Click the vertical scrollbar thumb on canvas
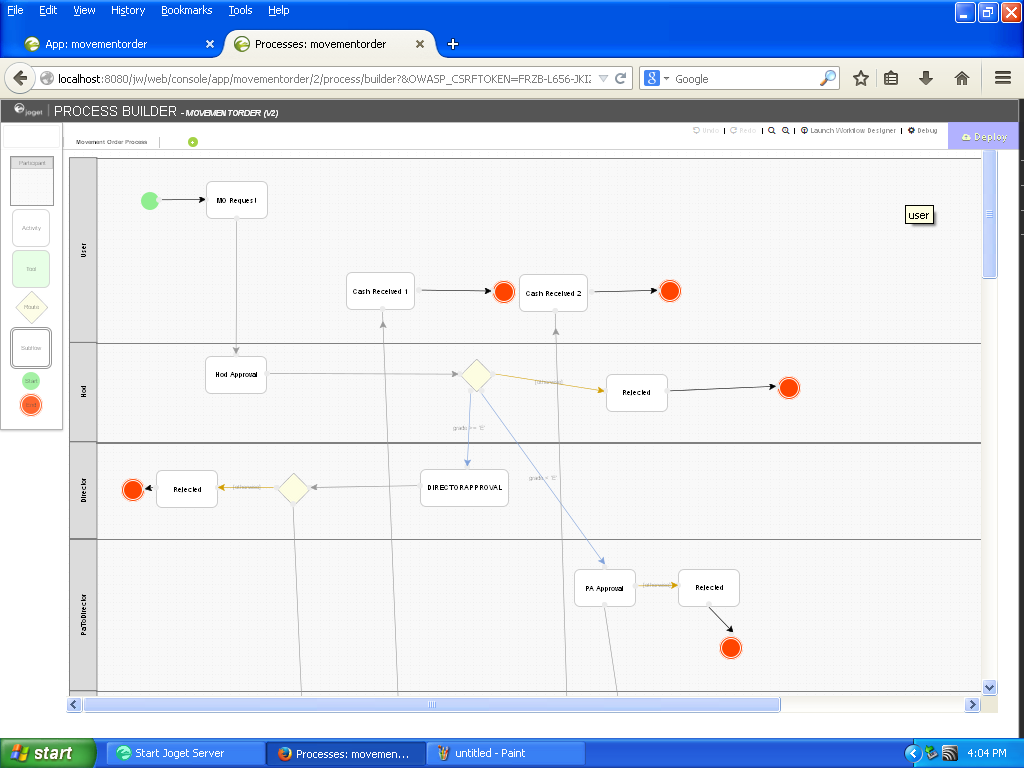The width and height of the screenshot is (1024, 768). tap(989, 214)
